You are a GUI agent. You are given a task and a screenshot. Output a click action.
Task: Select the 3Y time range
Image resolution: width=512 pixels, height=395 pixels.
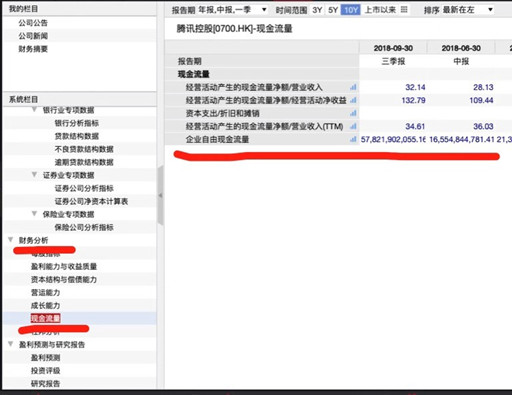317,10
